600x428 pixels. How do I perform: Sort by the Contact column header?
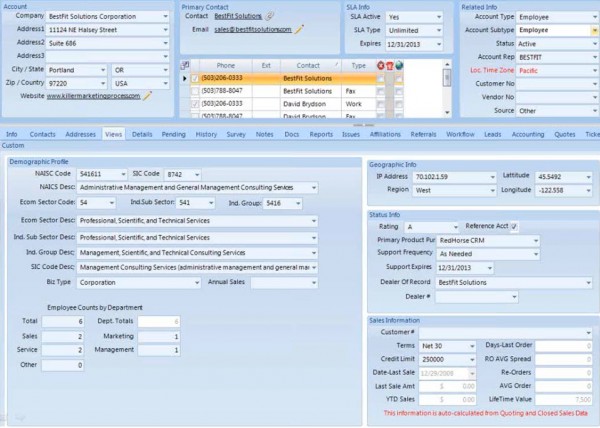tap(310, 65)
